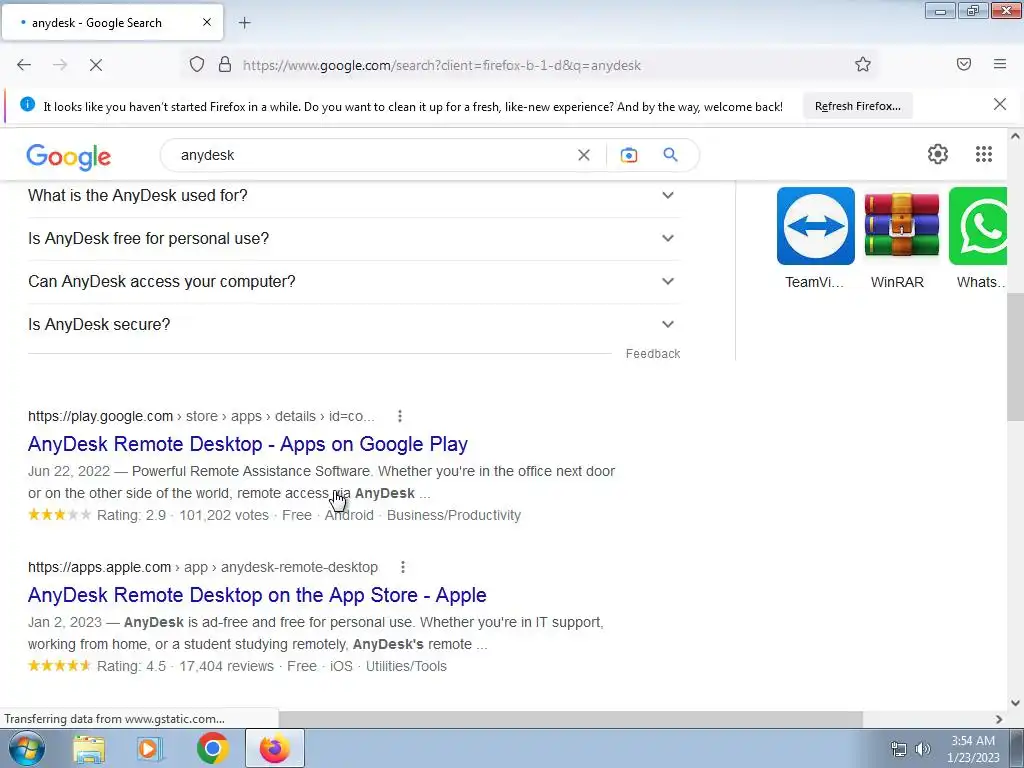Screen dimensions: 1024x768
Task: Click the 'Rating: 2.9' text
Action: pos(131,515)
